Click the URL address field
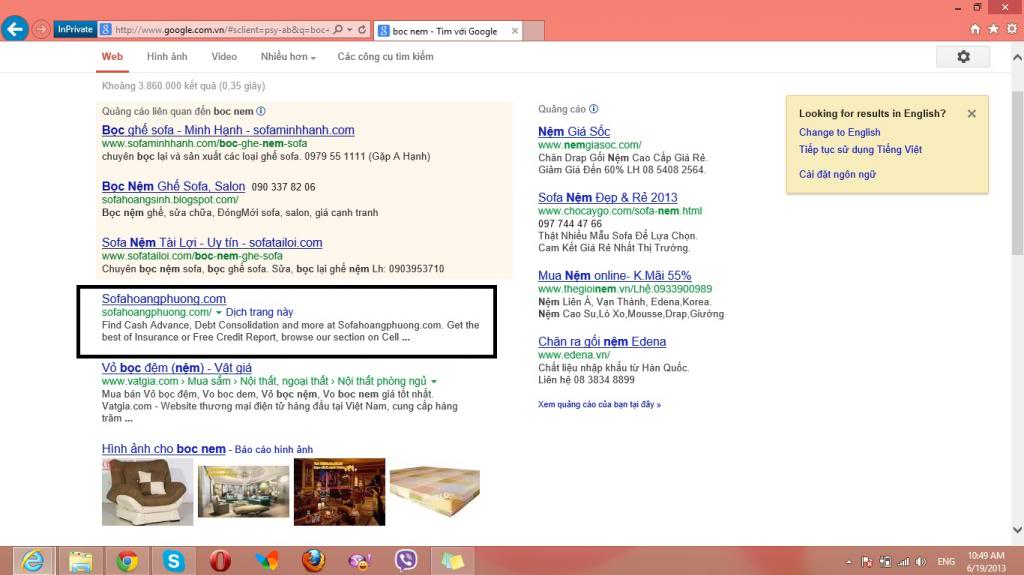 pos(221,30)
